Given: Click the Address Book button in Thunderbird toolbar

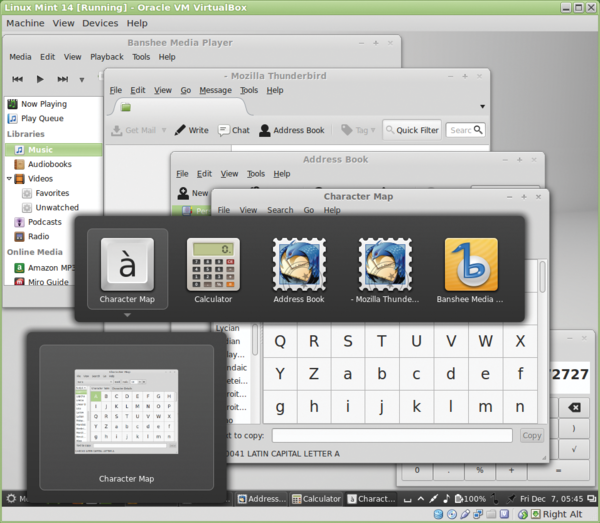Looking at the screenshot, I should [292, 130].
